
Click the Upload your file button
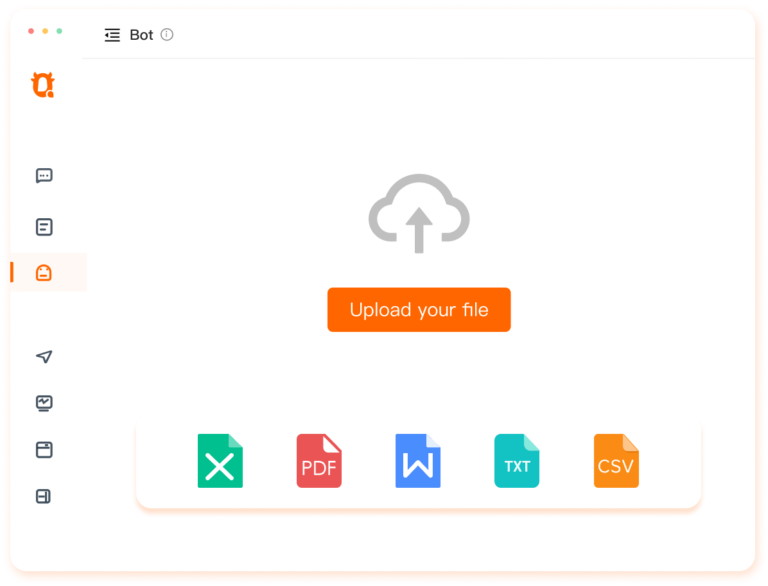(x=419, y=310)
